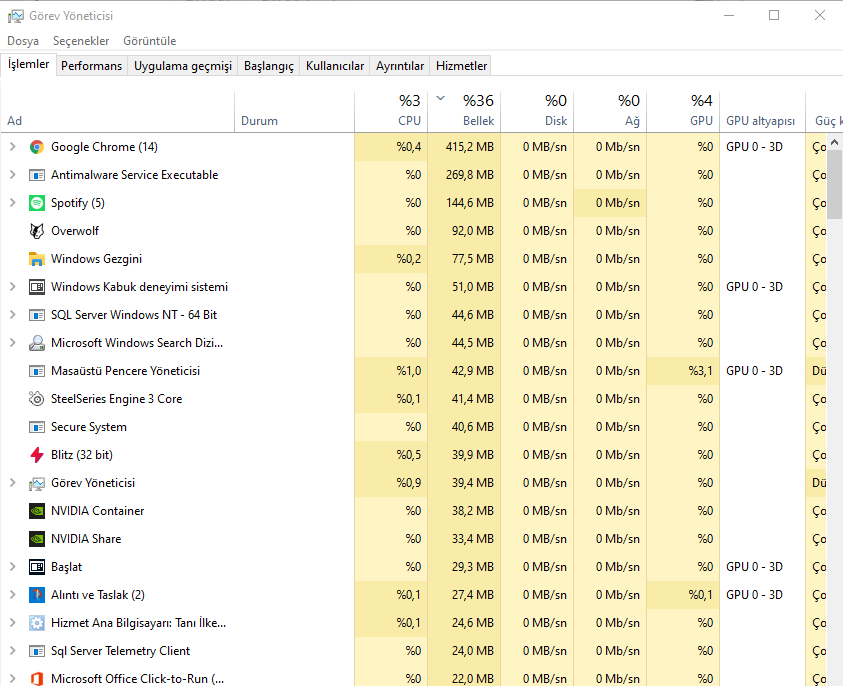Select the %3,1 GPU usage cell
This screenshot has width=843, height=686.
683,370
